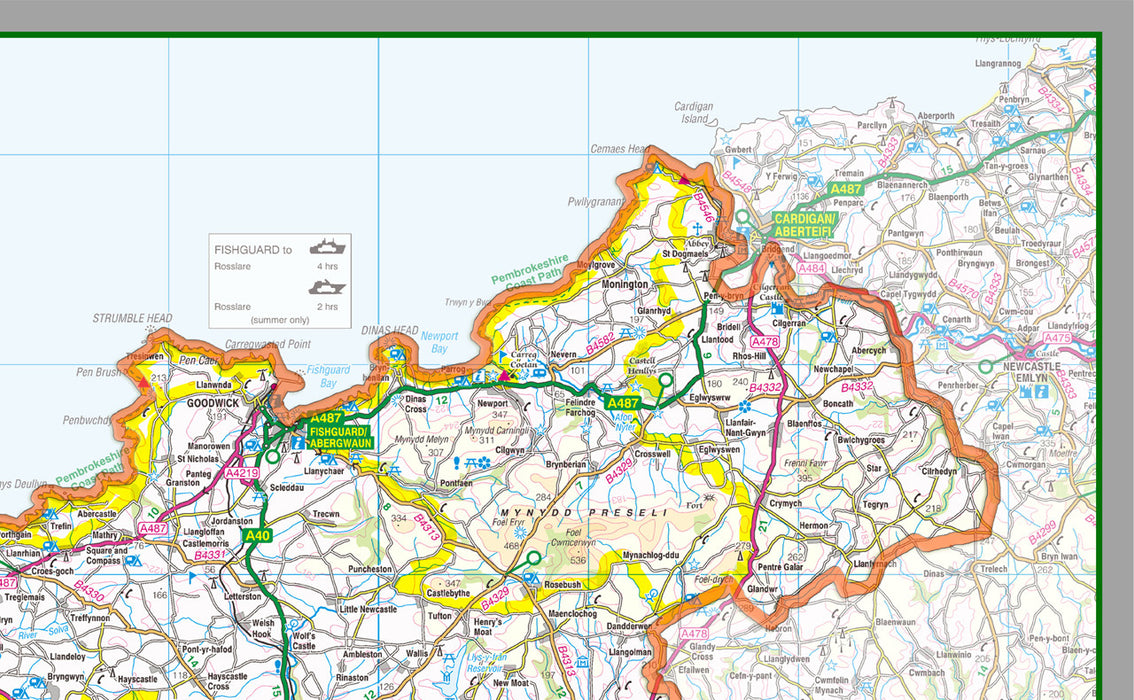Image resolution: width=1134 pixels, height=700 pixels.
Task: Click the lower ferry icon above "2 hrs"
Action: pyautogui.click(x=327, y=287)
